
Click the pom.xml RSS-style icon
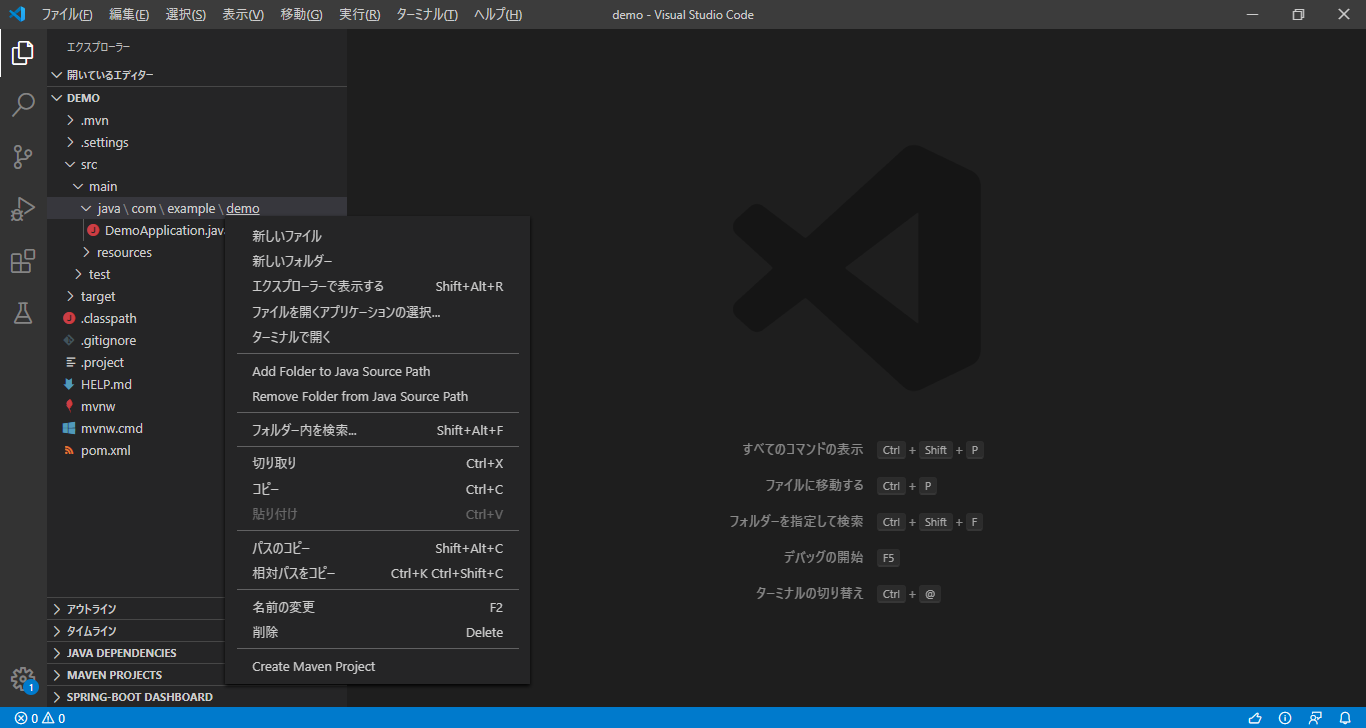pyautogui.click(x=69, y=450)
